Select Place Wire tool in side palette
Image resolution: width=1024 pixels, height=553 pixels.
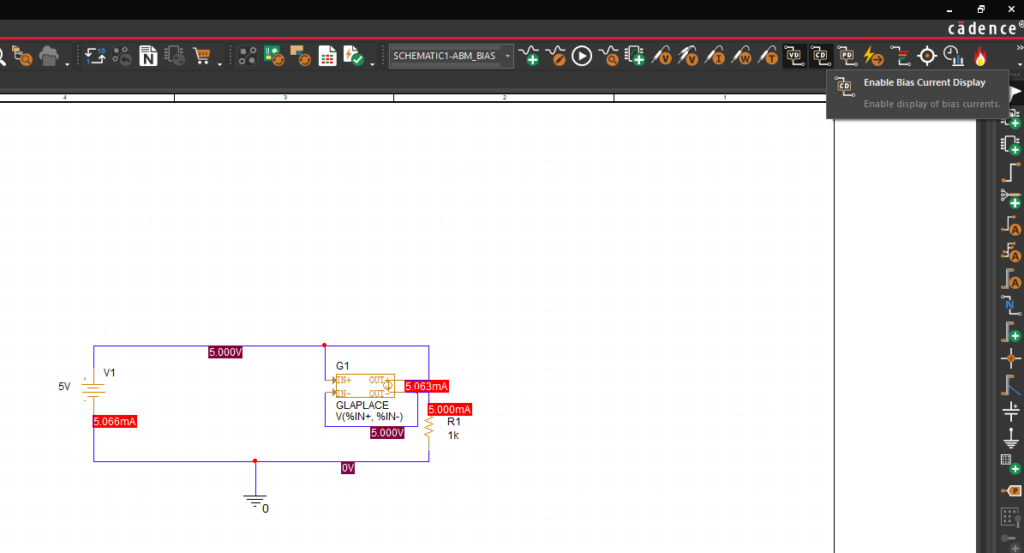tap(1010, 172)
